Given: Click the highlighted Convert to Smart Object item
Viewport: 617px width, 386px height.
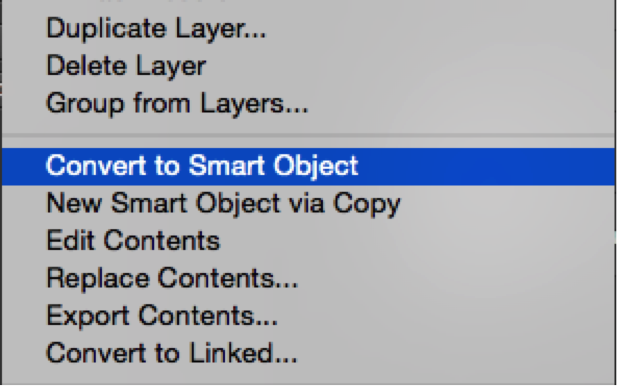Looking at the screenshot, I should [x=308, y=166].
